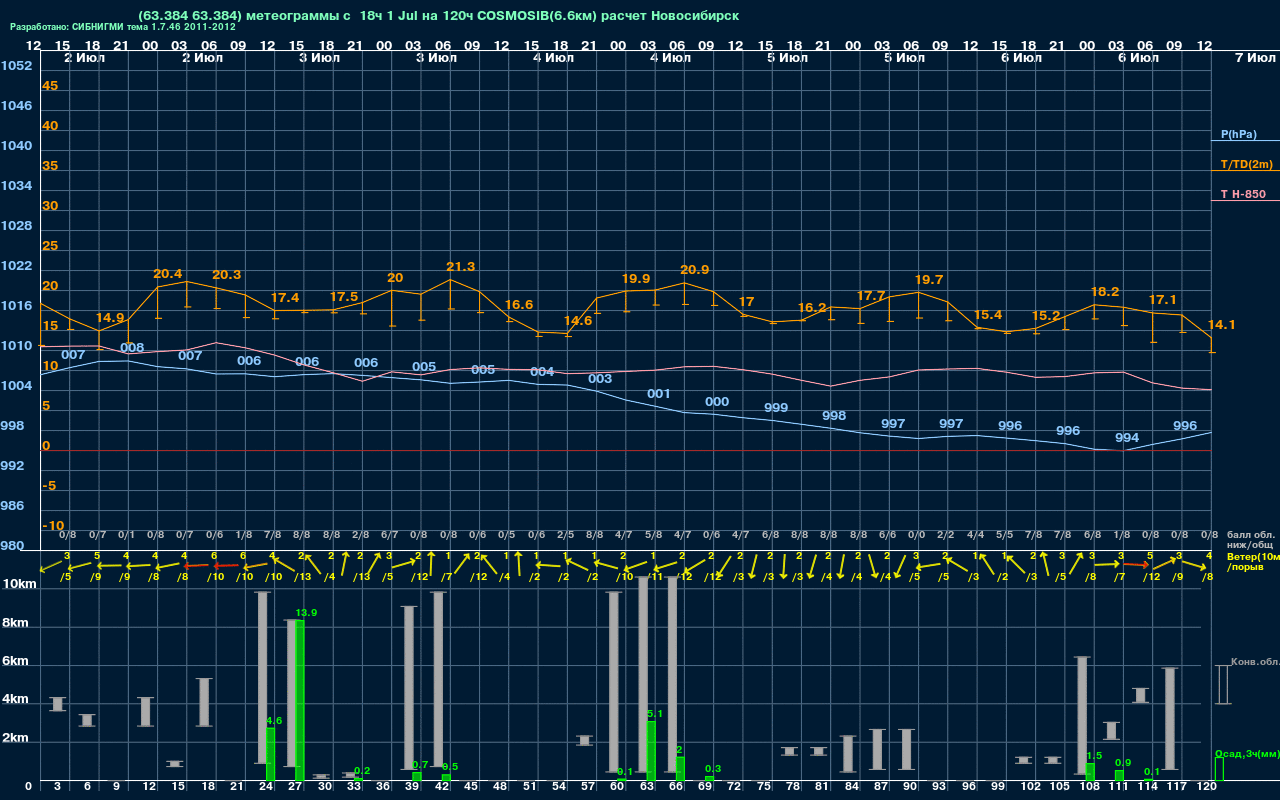Click the 999 pressure label
The height and width of the screenshot is (800, 1280).
(776, 408)
